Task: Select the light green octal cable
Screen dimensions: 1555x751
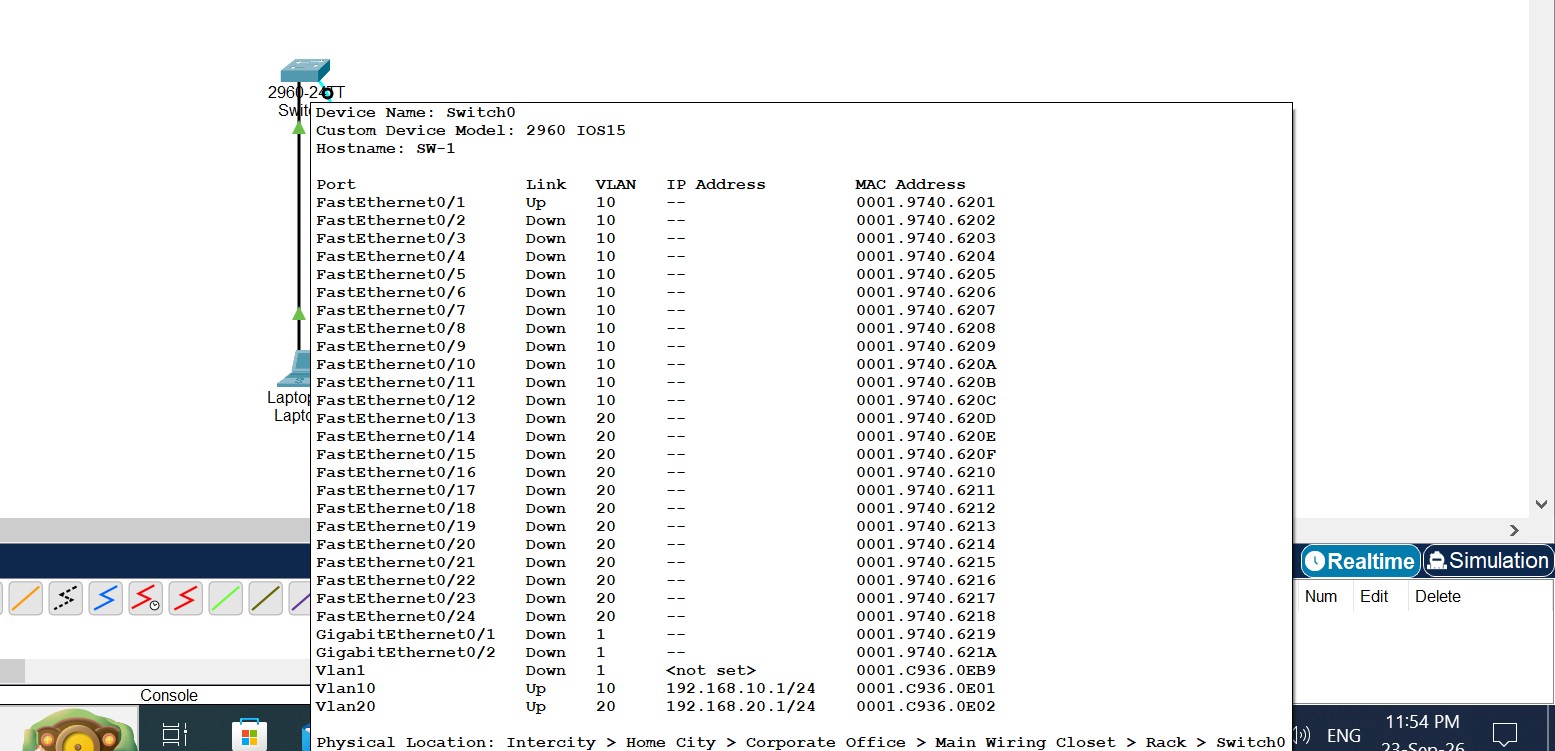Action: tap(225, 598)
